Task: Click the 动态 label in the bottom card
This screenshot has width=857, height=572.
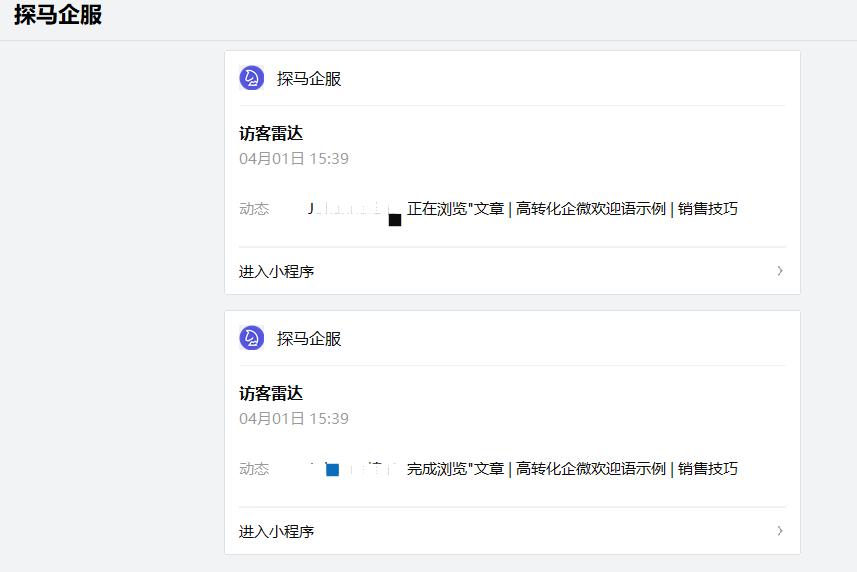Action: 254,469
